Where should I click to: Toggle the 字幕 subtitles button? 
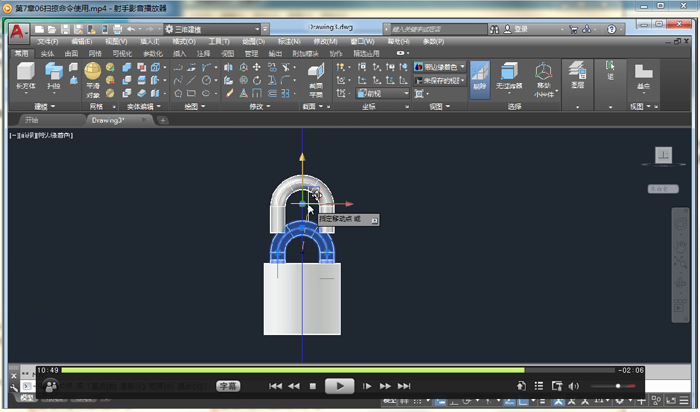(227, 385)
